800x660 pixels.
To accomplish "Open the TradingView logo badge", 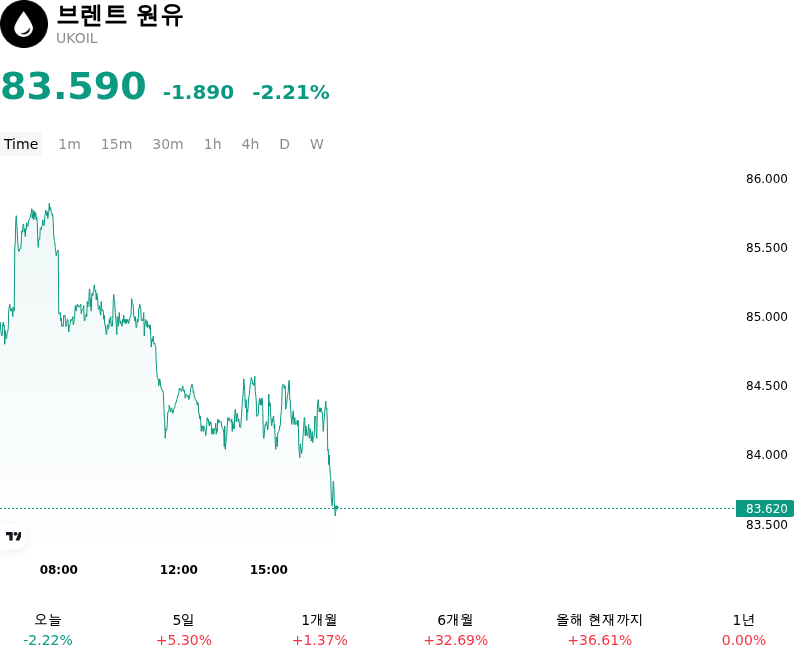I will pos(13,536).
